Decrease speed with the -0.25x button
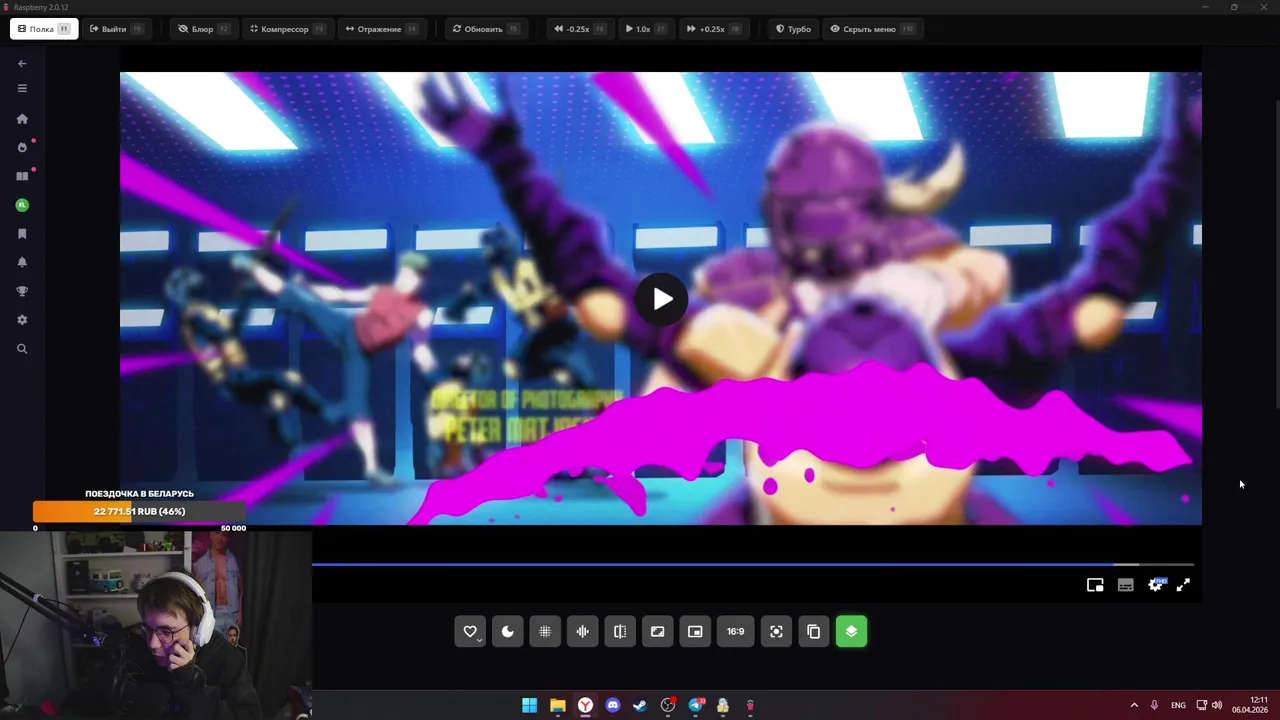This screenshot has height=720, width=1280. tap(580, 29)
